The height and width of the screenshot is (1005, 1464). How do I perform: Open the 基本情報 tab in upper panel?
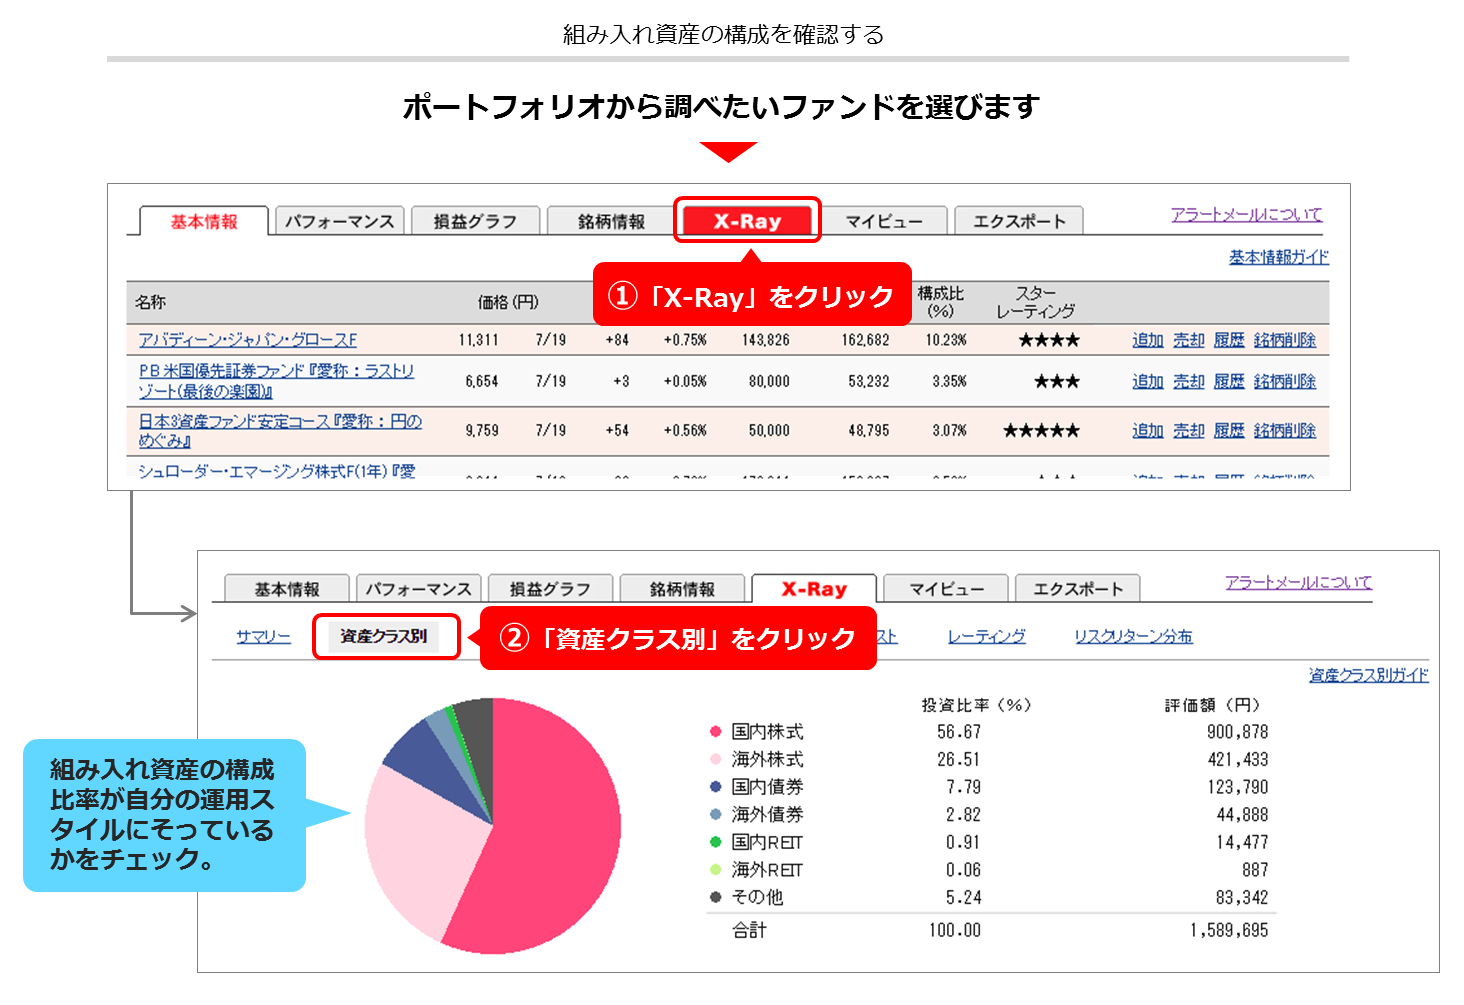tap(204, 222)
